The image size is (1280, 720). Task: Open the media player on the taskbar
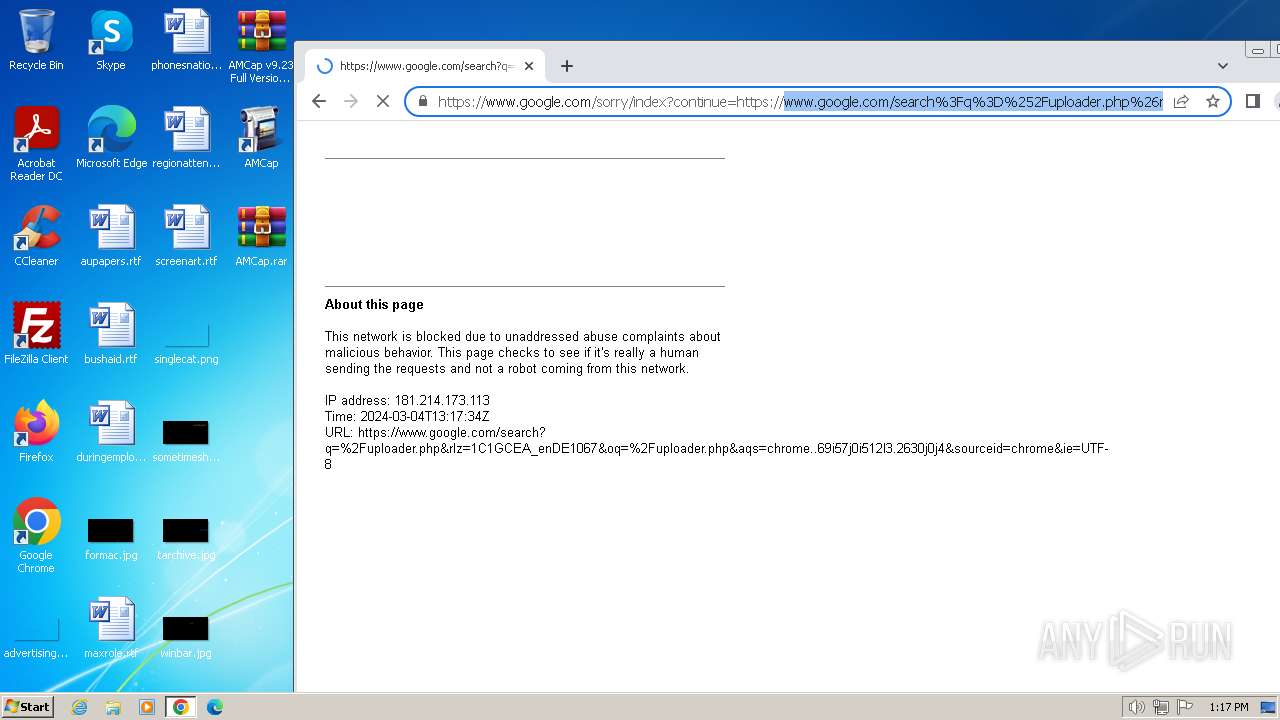click(147, 706)
